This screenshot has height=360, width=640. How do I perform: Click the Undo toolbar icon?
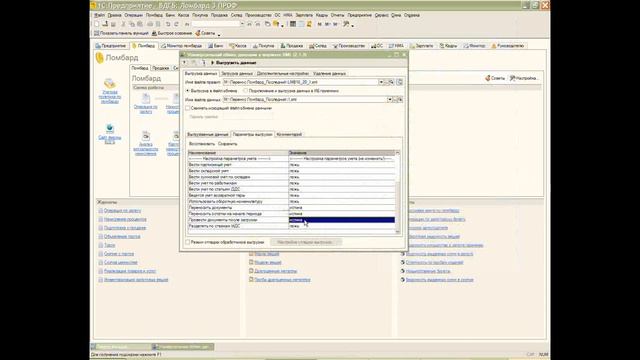click(x=168, y=24)
